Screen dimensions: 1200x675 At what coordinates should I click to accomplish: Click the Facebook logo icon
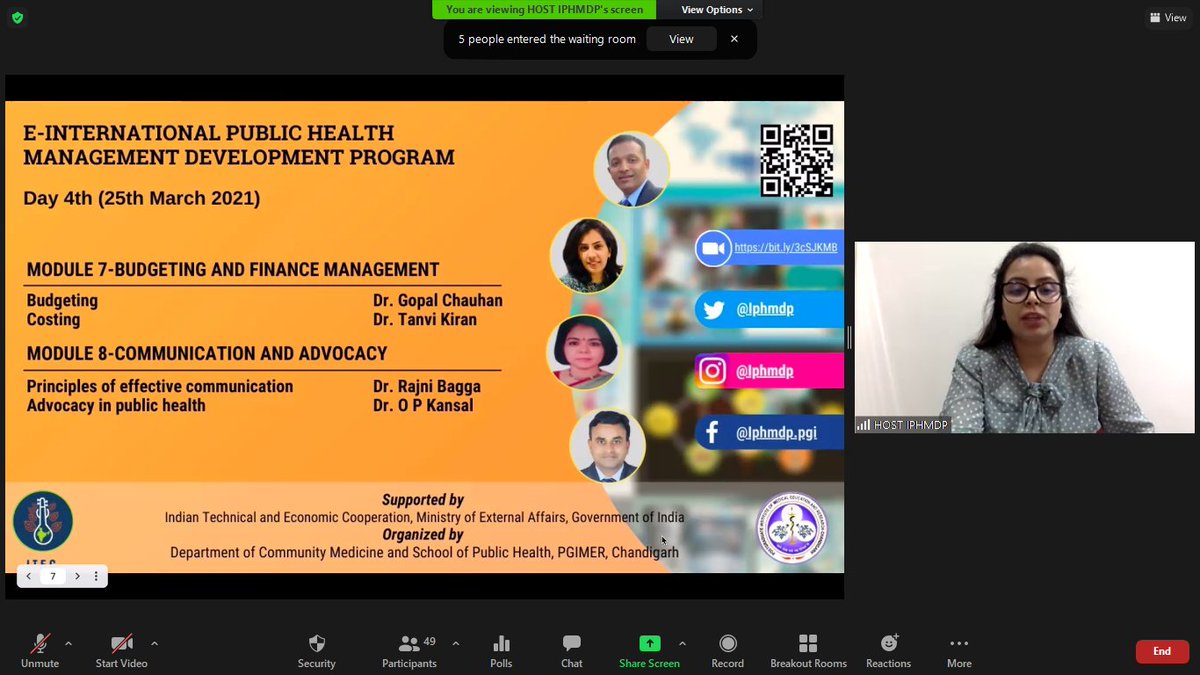coord(712,433)
